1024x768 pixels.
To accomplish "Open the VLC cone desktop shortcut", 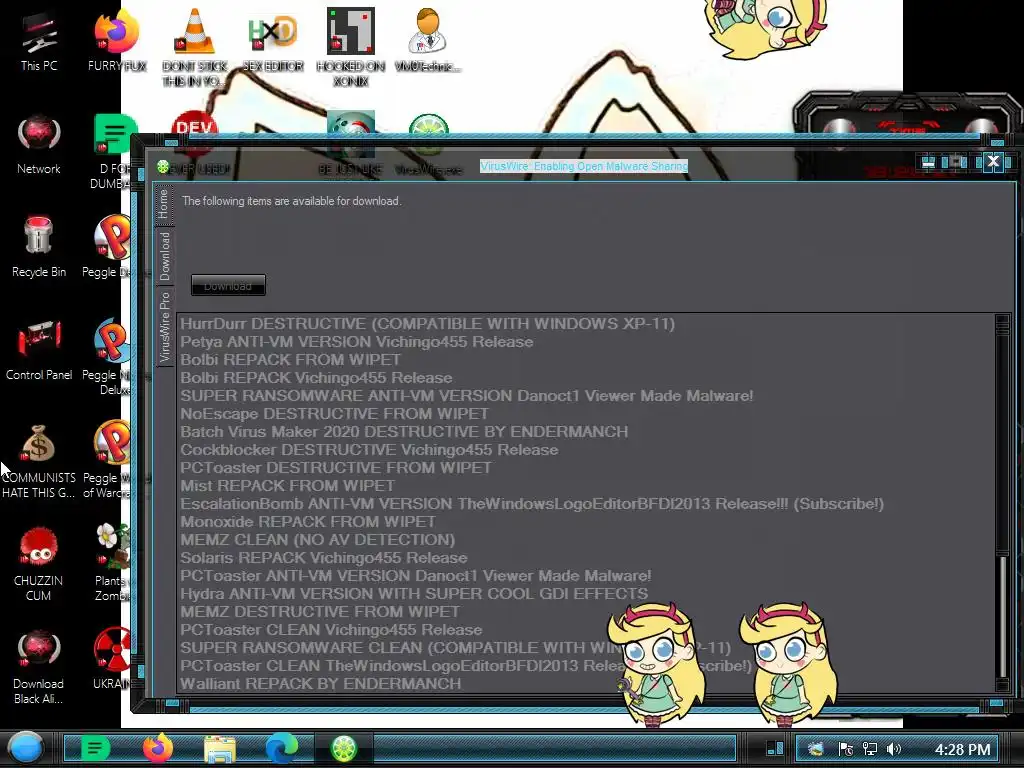I will [195, 47].
